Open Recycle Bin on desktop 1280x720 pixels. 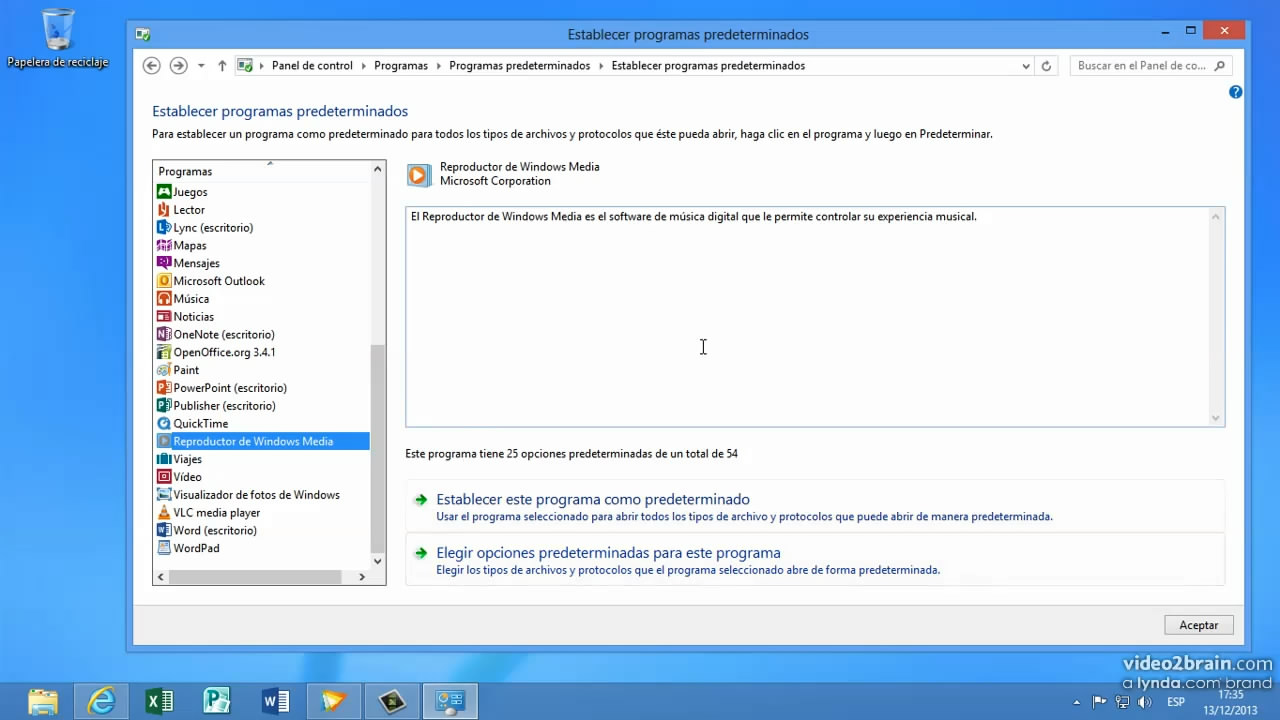click(x=58, y=39)
